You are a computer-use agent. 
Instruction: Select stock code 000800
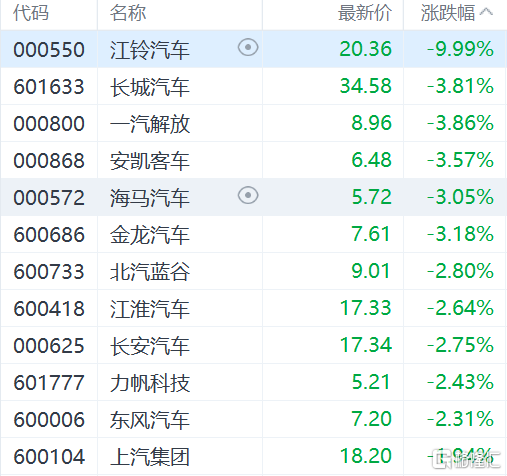[49, 124]
